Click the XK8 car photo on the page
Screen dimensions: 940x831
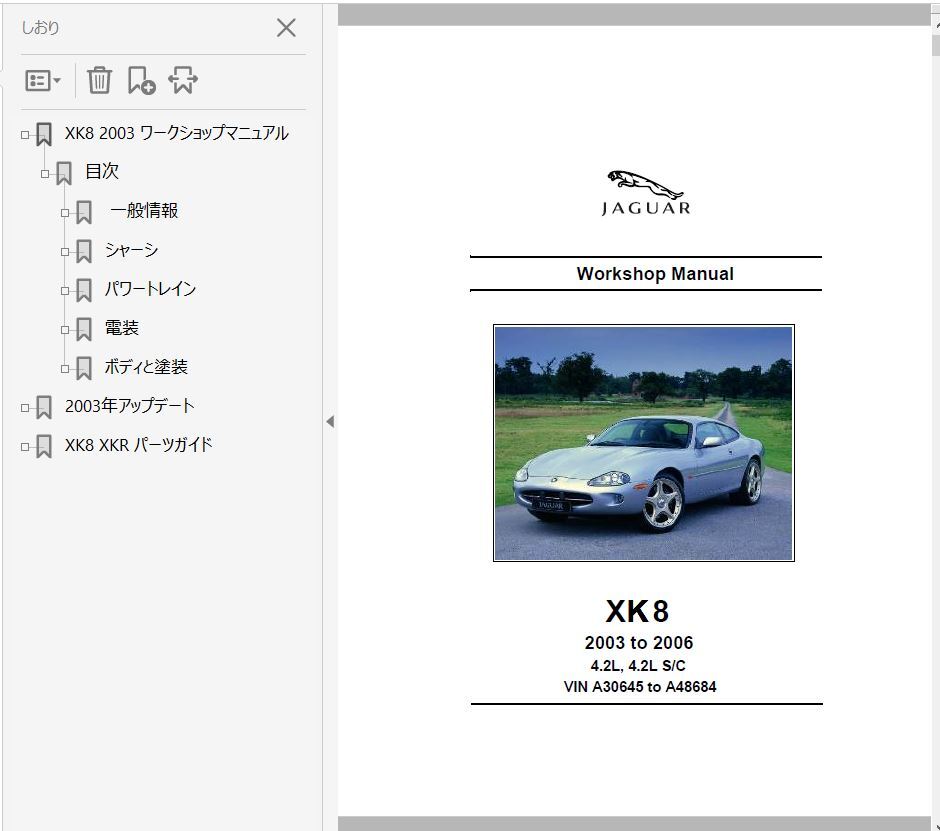click(x=644, y=443)
